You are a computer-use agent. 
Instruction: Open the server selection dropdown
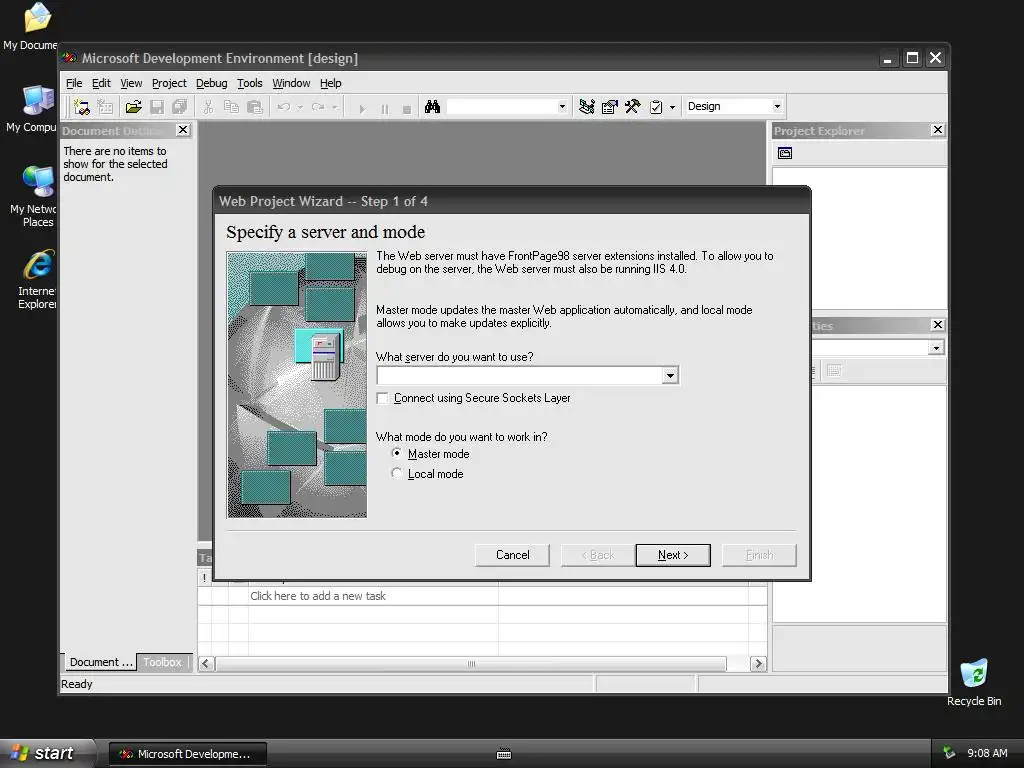pos(670,376)
